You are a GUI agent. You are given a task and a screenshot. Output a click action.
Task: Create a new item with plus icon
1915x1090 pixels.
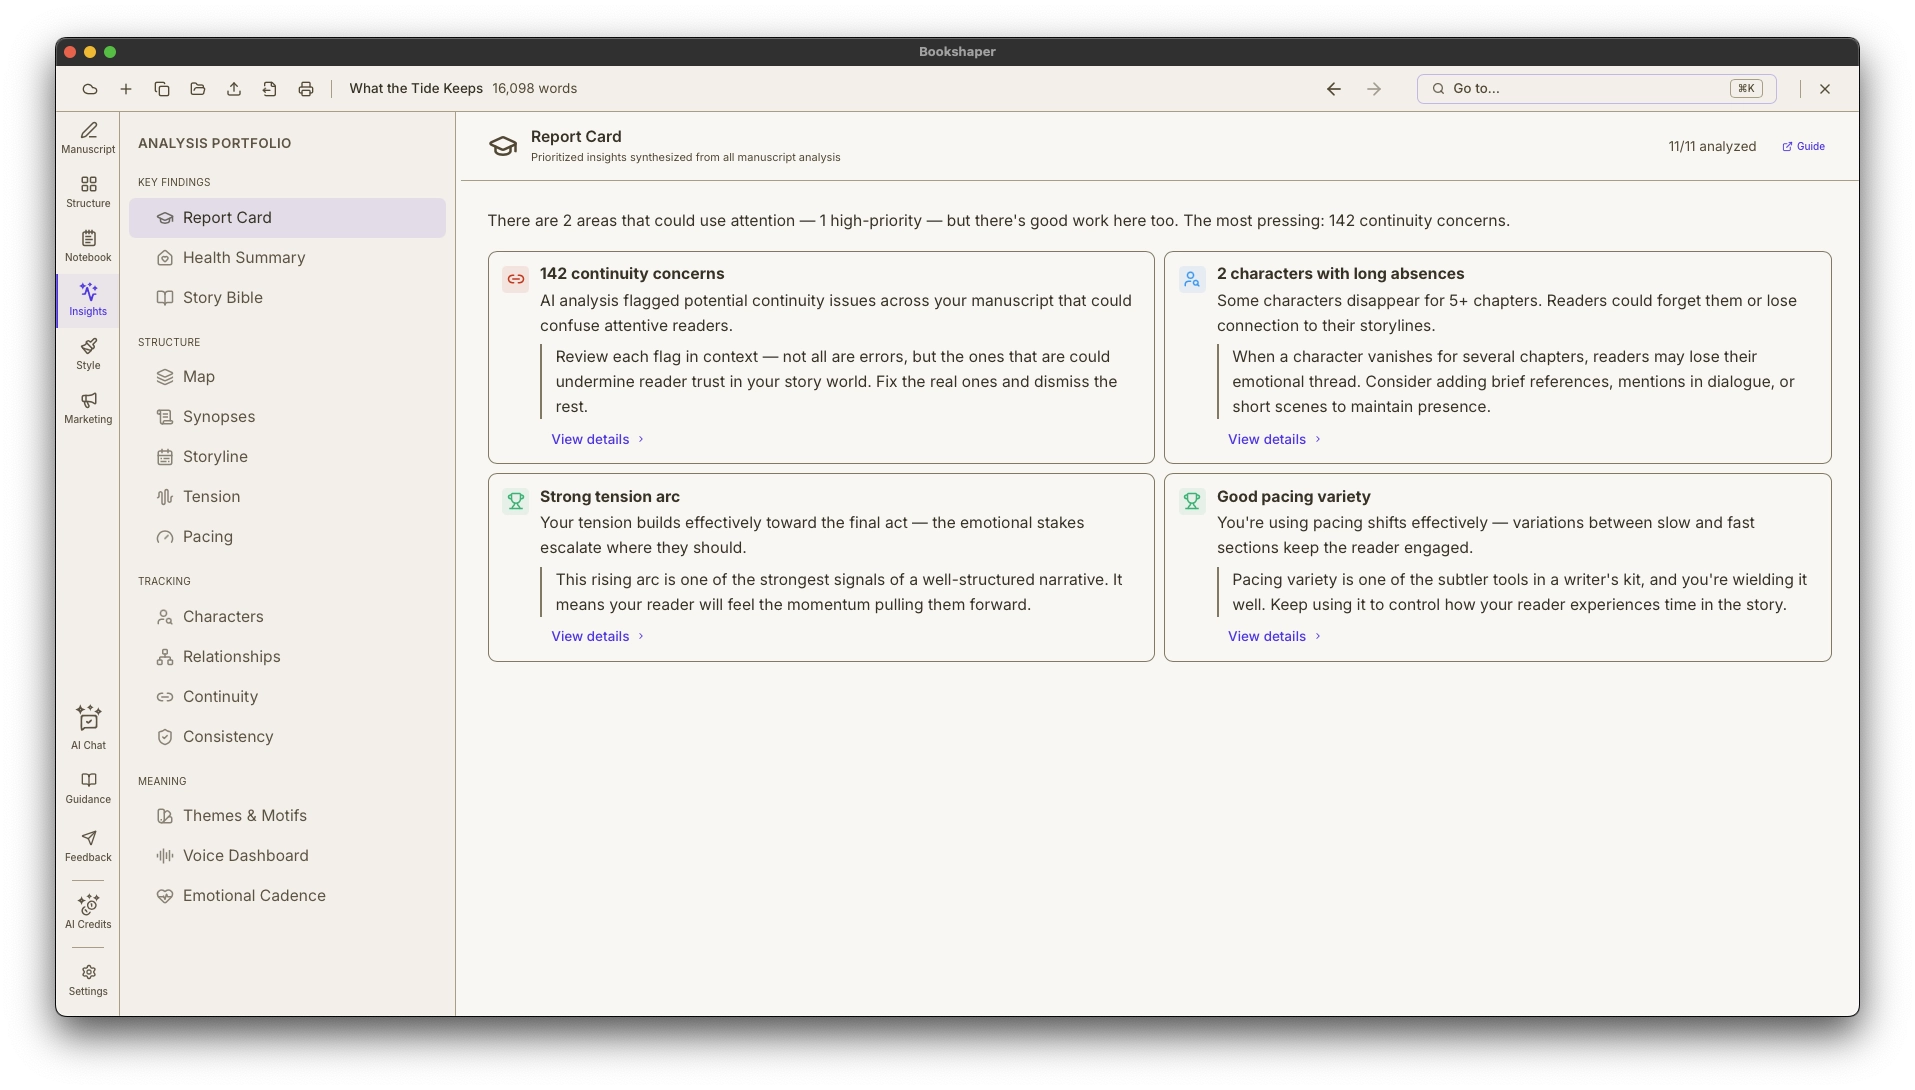coord(126,89)
